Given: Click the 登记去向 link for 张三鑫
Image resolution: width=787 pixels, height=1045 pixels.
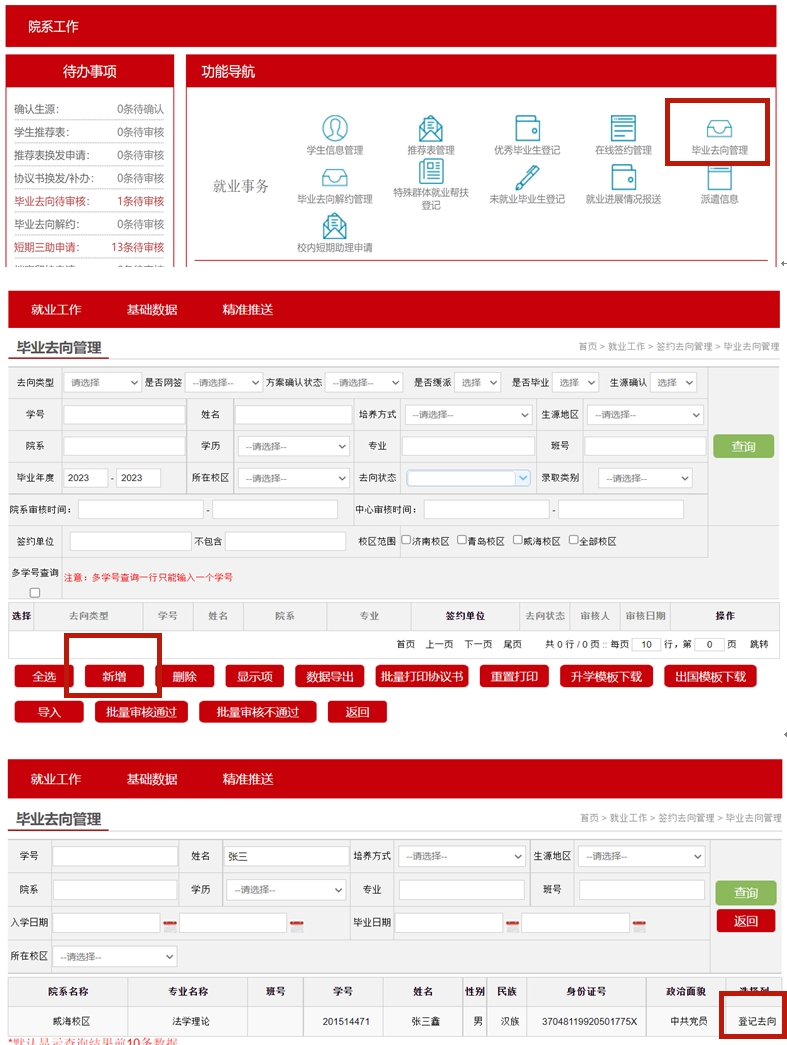Looking at the screenshot, I should pos(756,1021).
